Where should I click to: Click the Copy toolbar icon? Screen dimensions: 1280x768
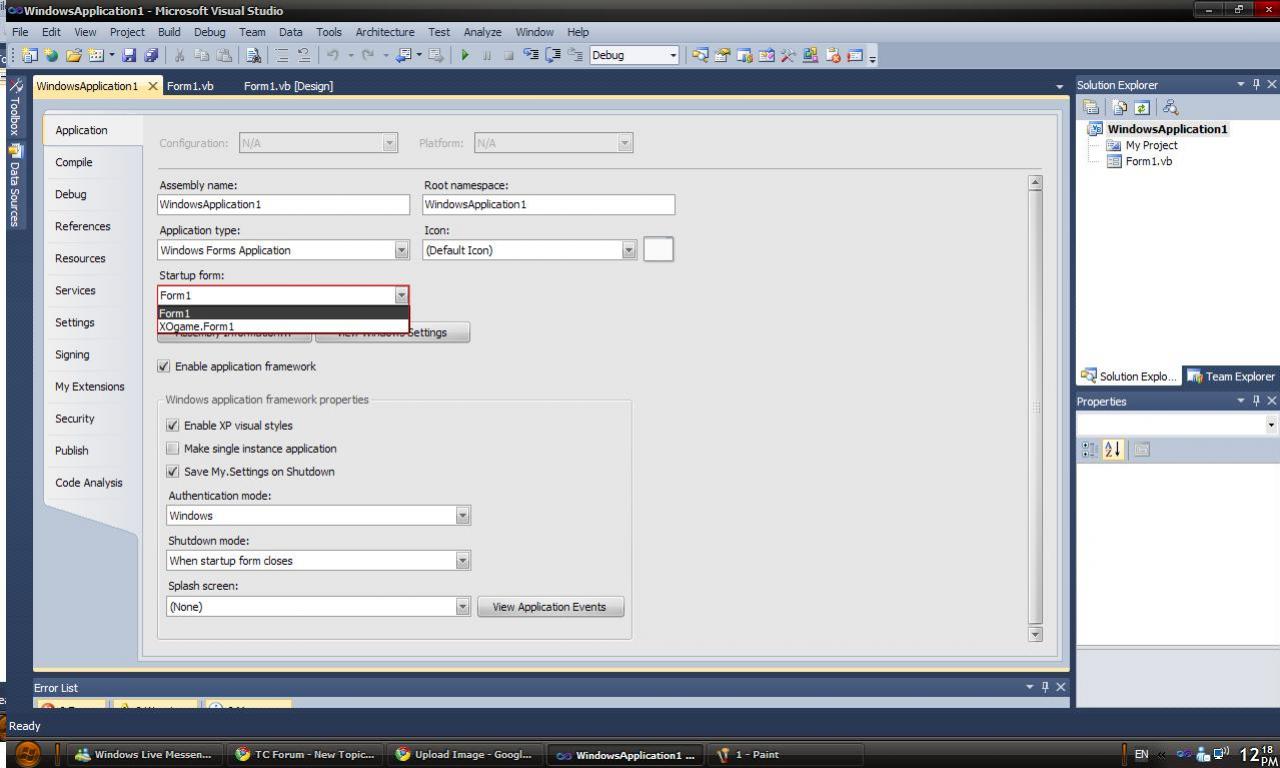click(202, 55)
